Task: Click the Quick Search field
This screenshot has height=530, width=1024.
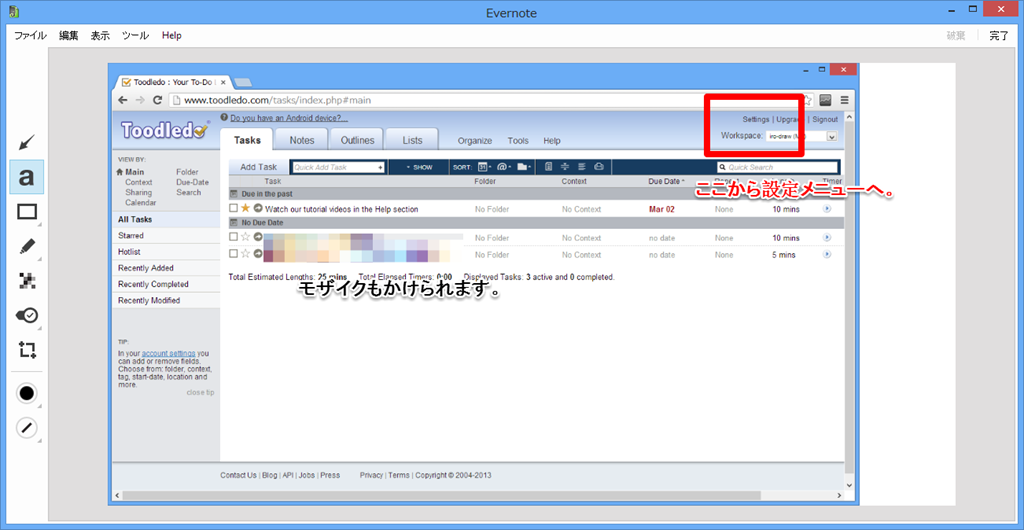Action: point(776,168)
